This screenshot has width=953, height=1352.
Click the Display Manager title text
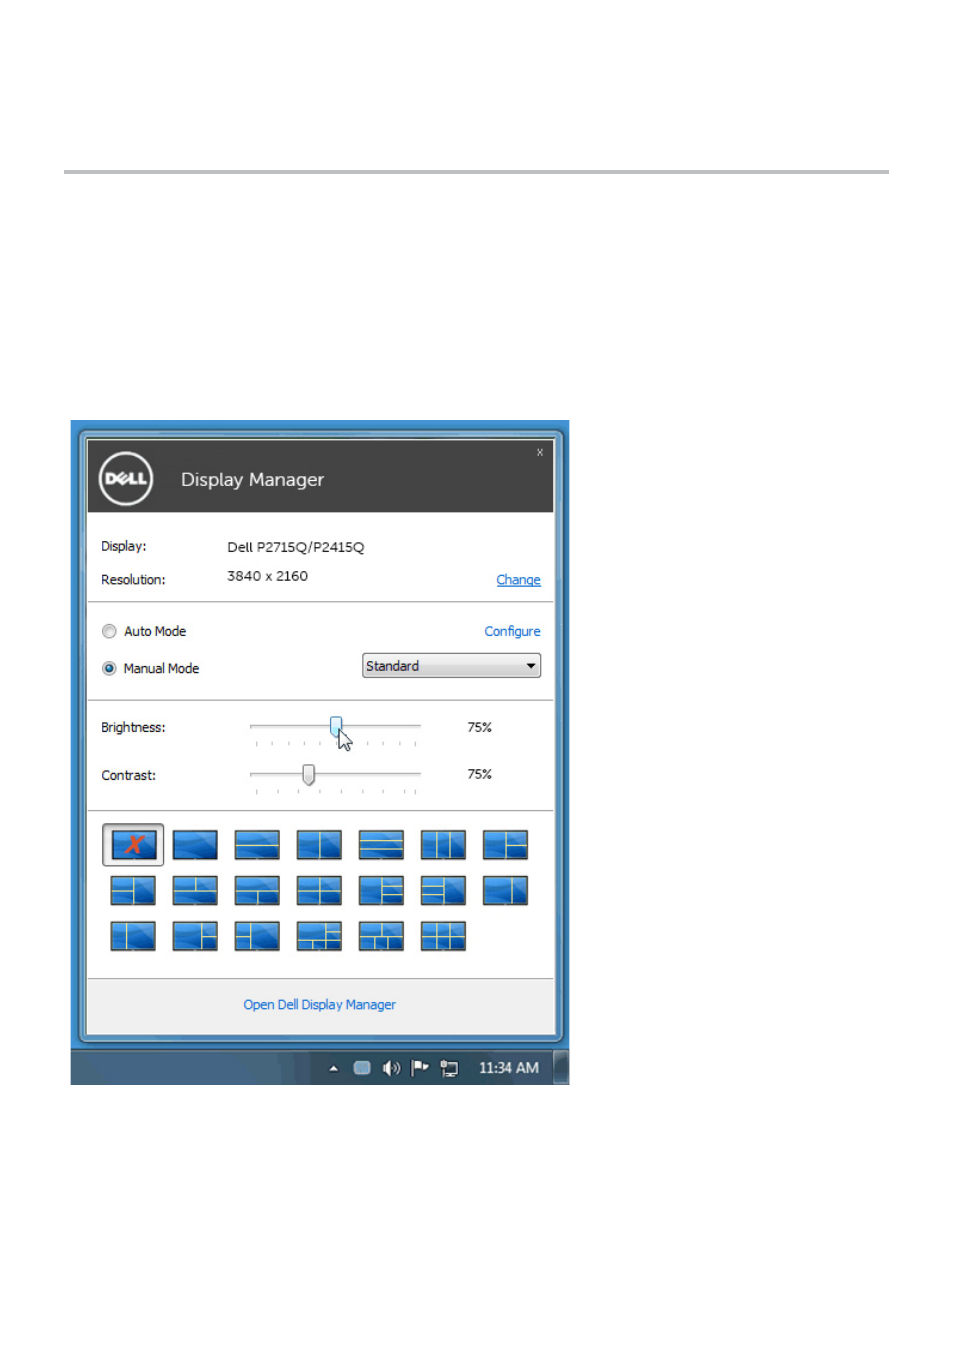[x=252, y=479]
